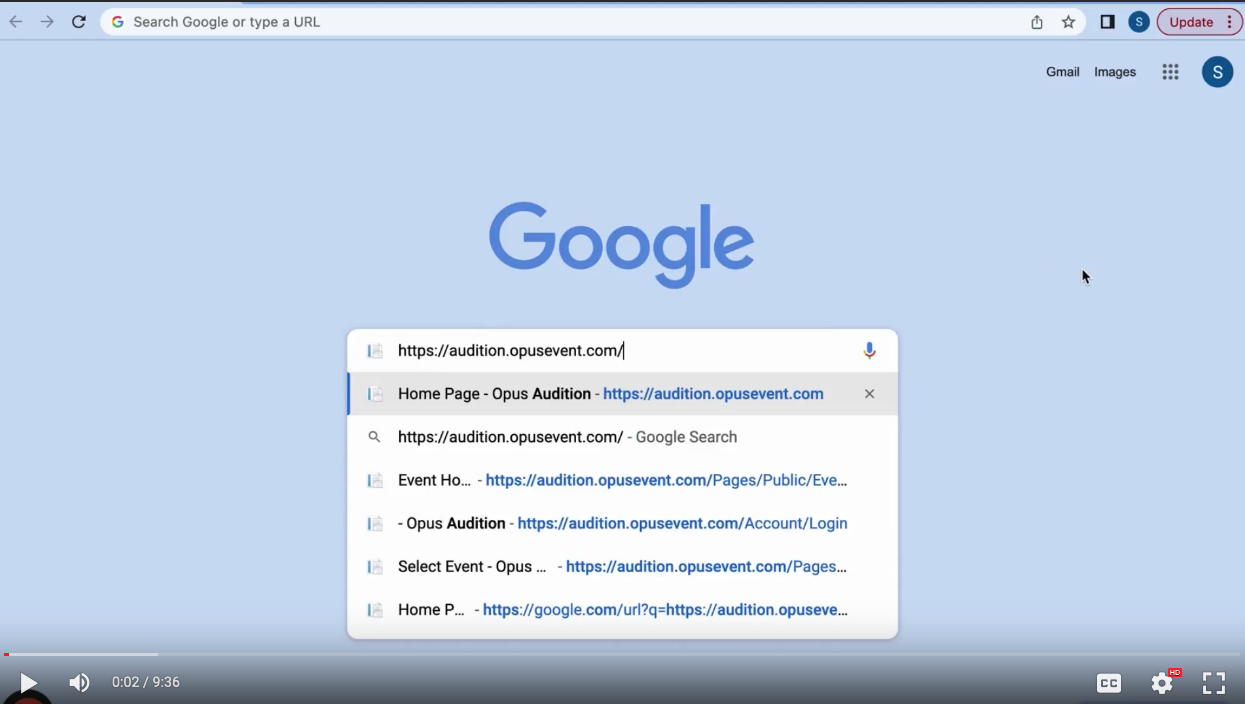Enter fullscreen mode
The width and height of the screenshot is (1245, 704).
click(1214, 683)
